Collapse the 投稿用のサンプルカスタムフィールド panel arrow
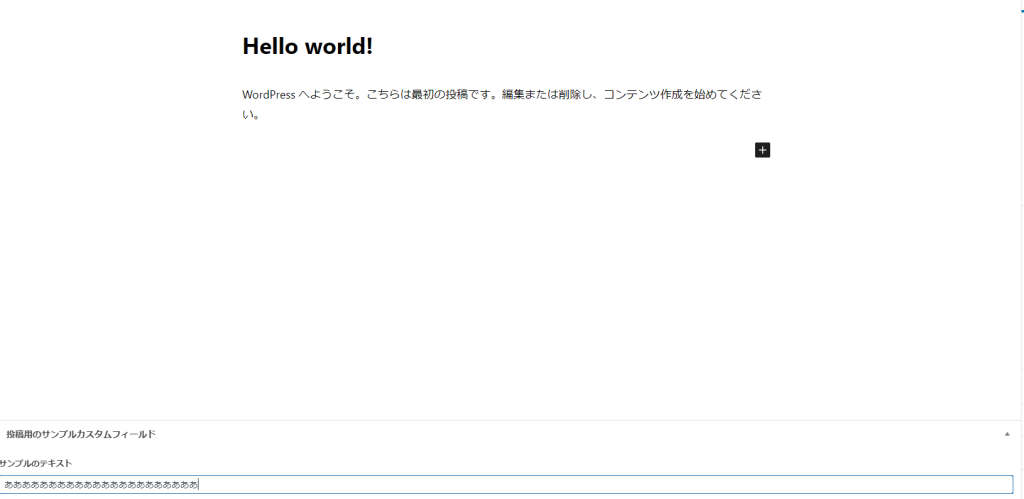Image resolution: width=1024 pixels, height=499 pixels. coord(1007,435)
